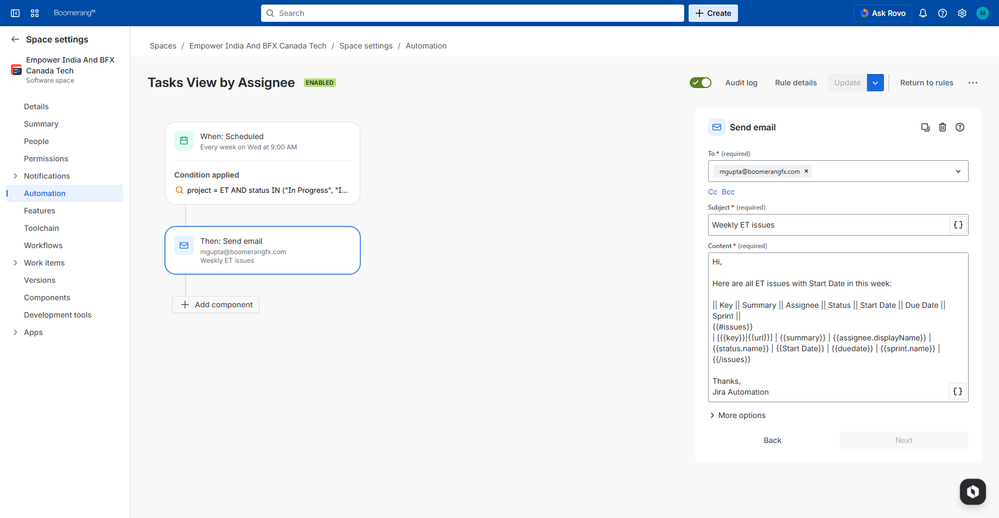
Task: Click the condition JQL search icon
Action: coord(180,190)
